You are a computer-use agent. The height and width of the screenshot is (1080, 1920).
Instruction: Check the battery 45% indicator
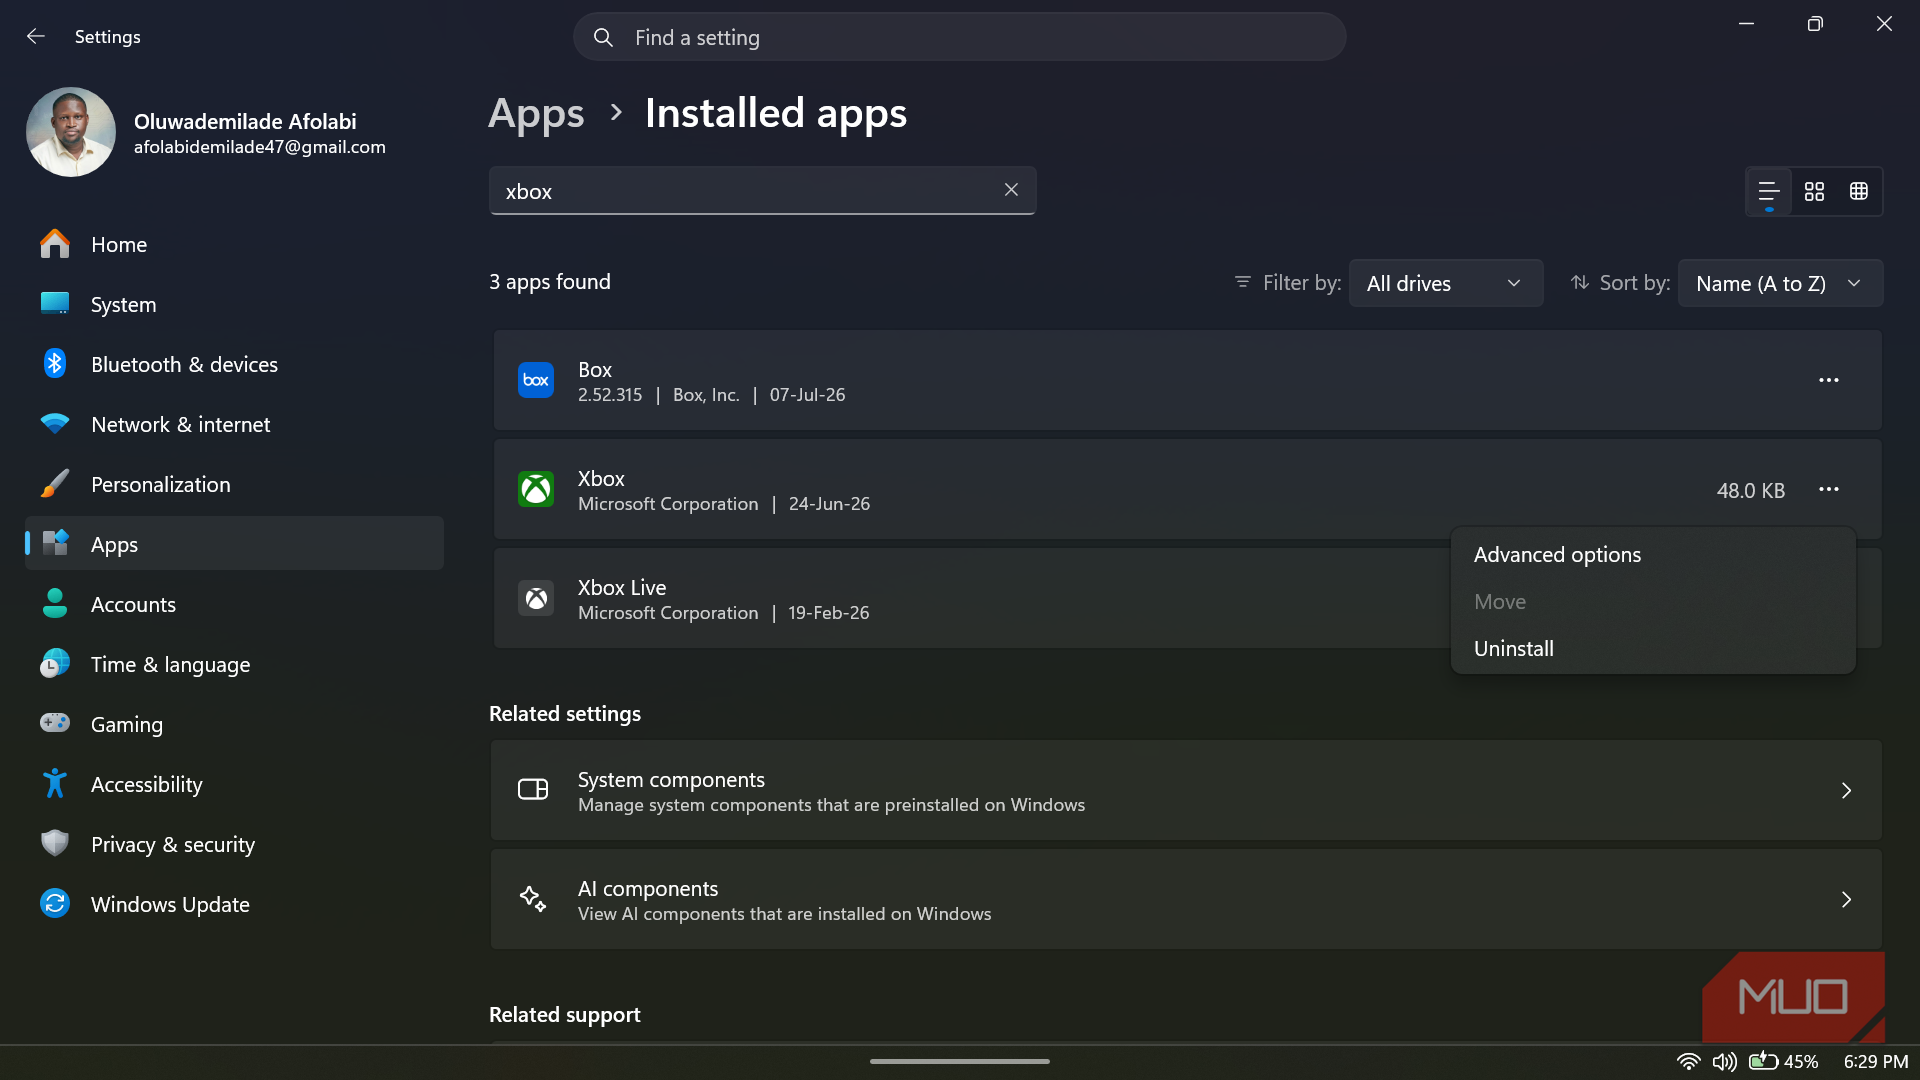coord(1783,1061)
